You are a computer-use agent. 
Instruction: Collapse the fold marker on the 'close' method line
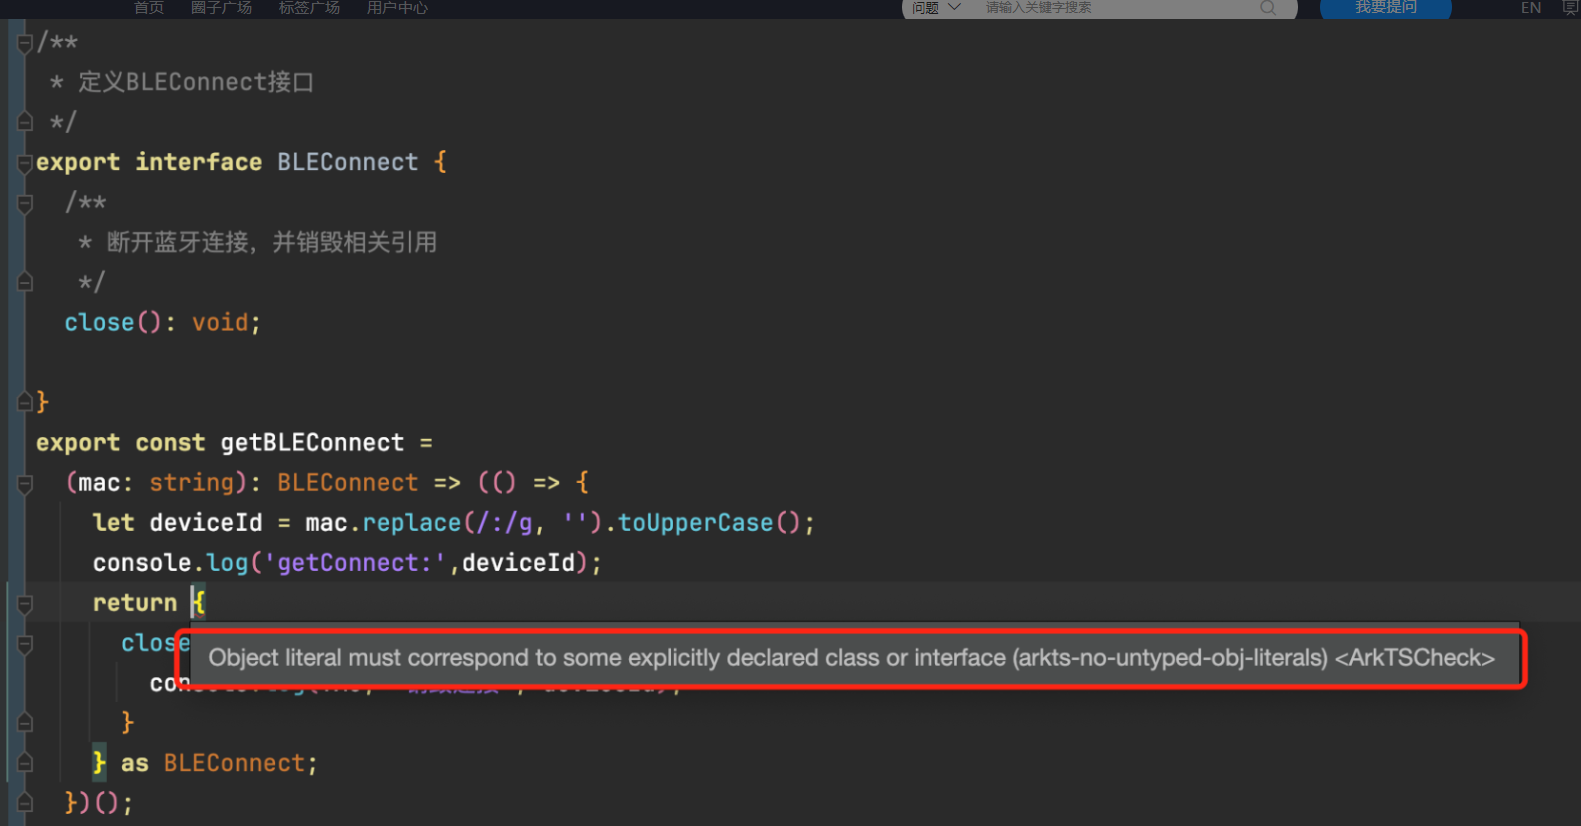25,645
